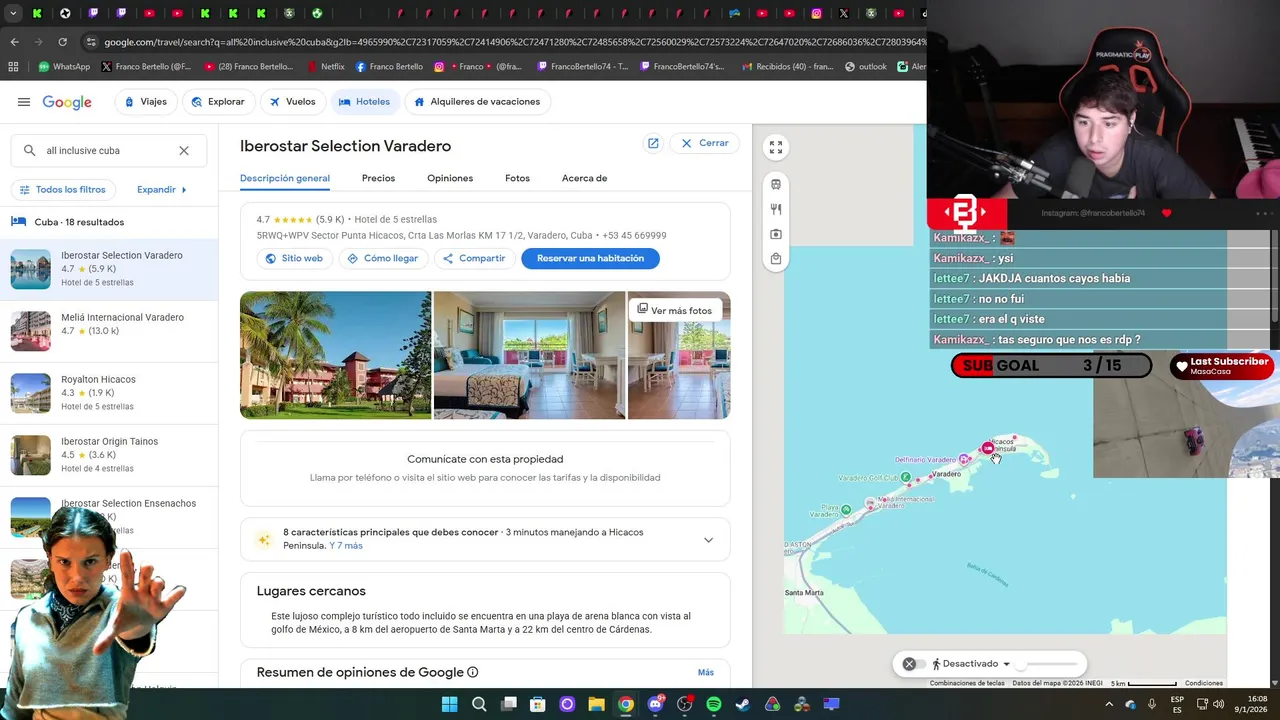Select Royalton Hicacos hotel result

coord(109,393)
